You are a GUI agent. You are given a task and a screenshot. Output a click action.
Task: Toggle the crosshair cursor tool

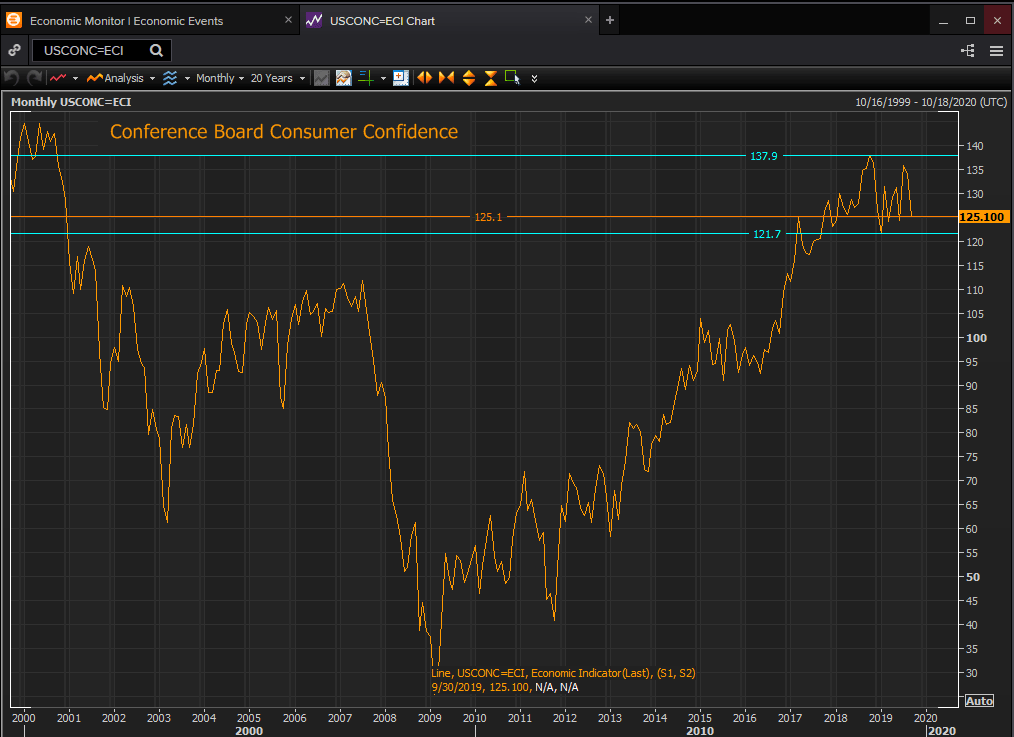[364, 78]
